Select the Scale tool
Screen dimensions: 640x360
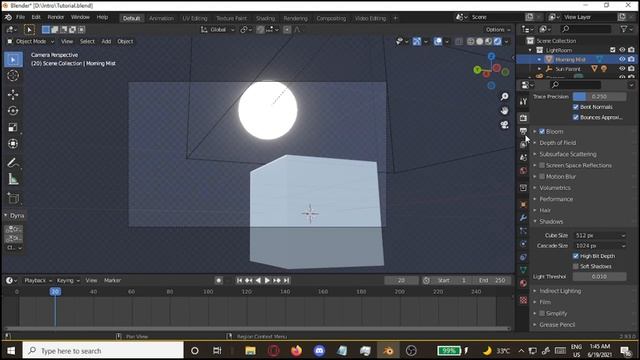13,127
